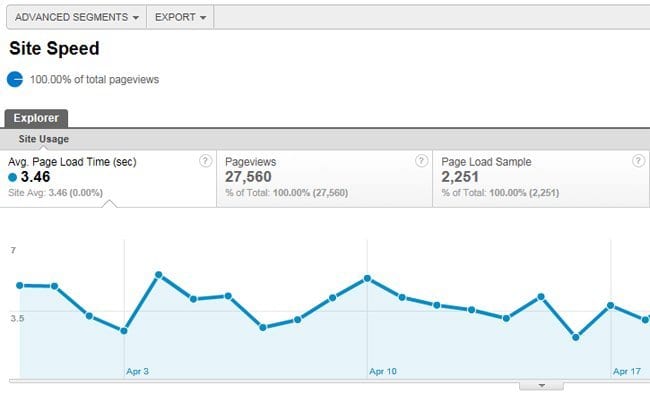Click the blue pageviews segment pie icon

pos(15,79)
